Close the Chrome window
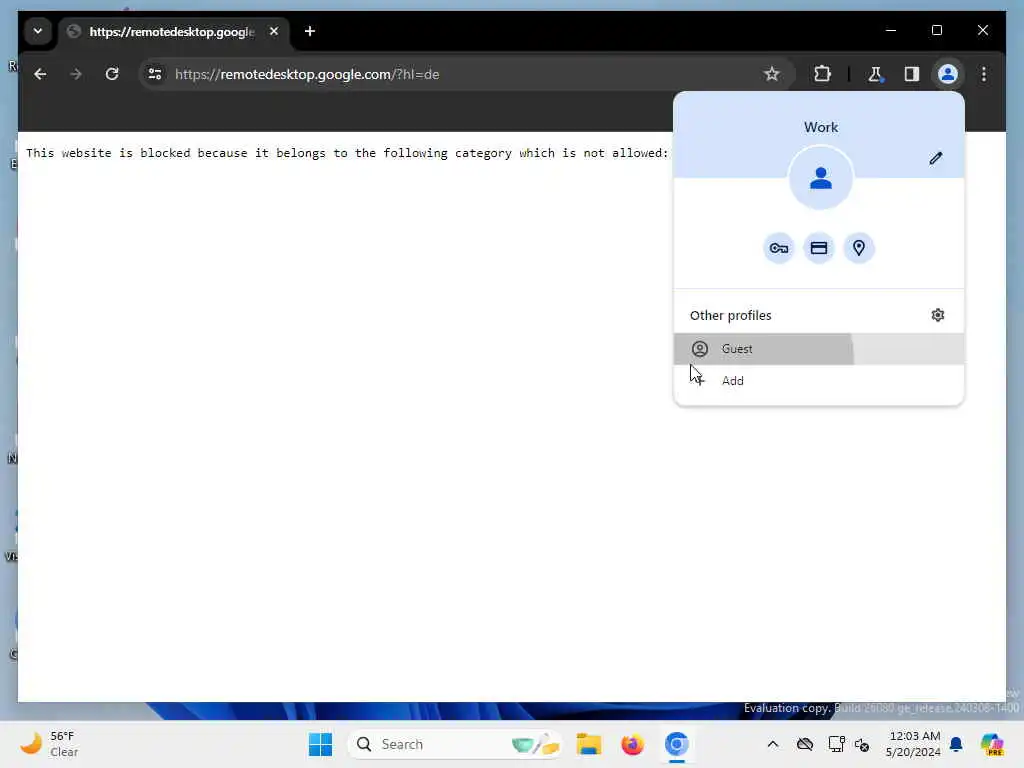This screenshot has height=768, width=1024. [x=982, y=30]
